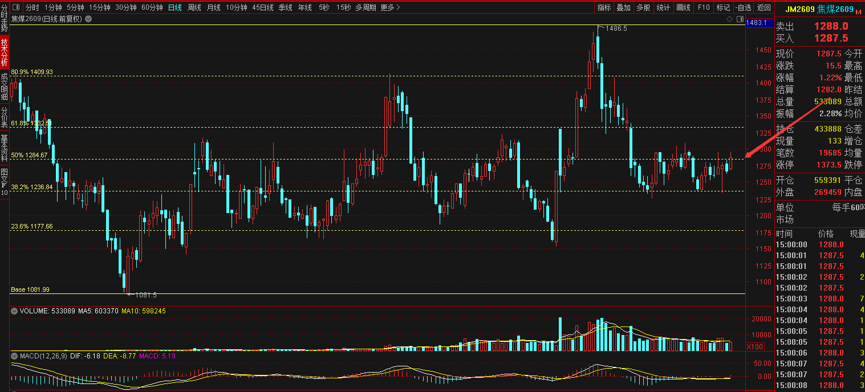Click the 卖出 price 1288.0
The height and width of the screenshot is (392, 865).
click(831, 26)
